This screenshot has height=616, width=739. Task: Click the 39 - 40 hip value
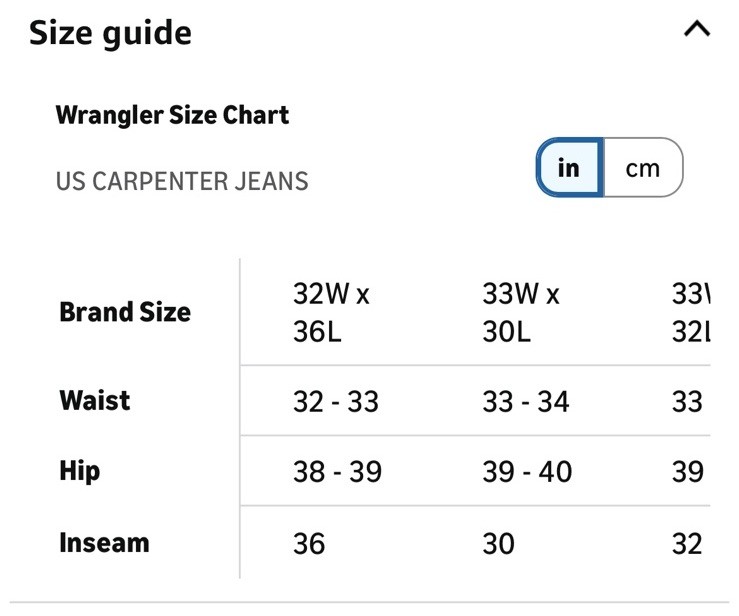(527, 472)
